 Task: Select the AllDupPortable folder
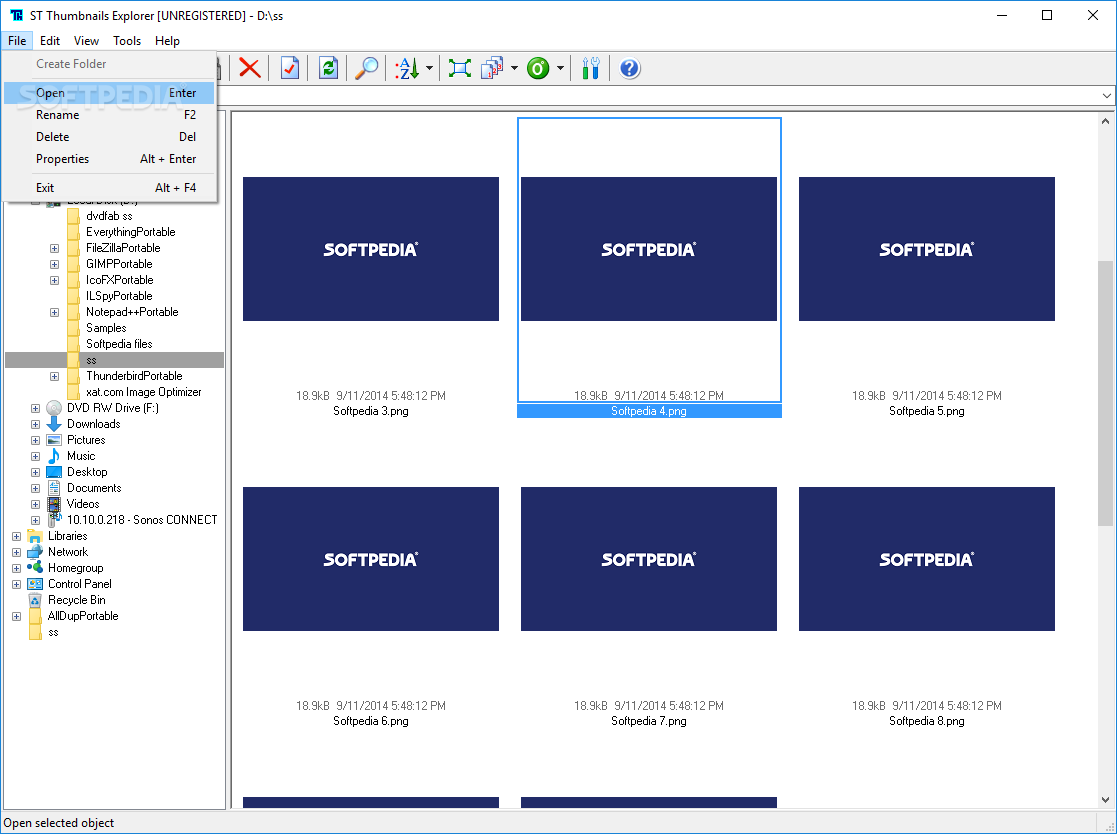pos(83,617)
